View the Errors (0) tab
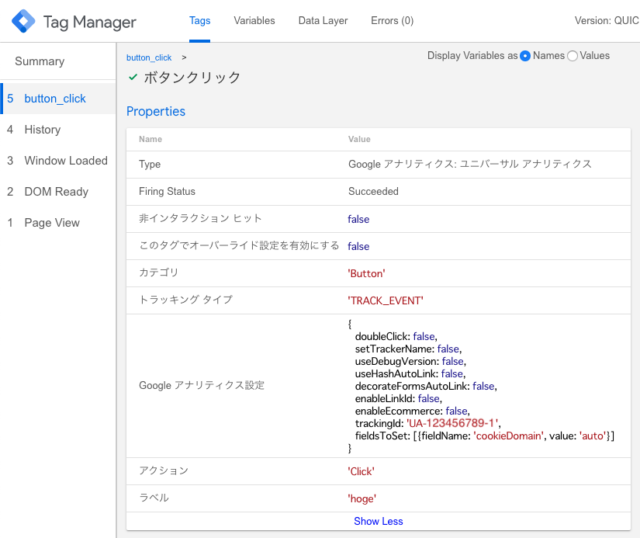Viewport: 640px width, 538px height. pos(392,21)
